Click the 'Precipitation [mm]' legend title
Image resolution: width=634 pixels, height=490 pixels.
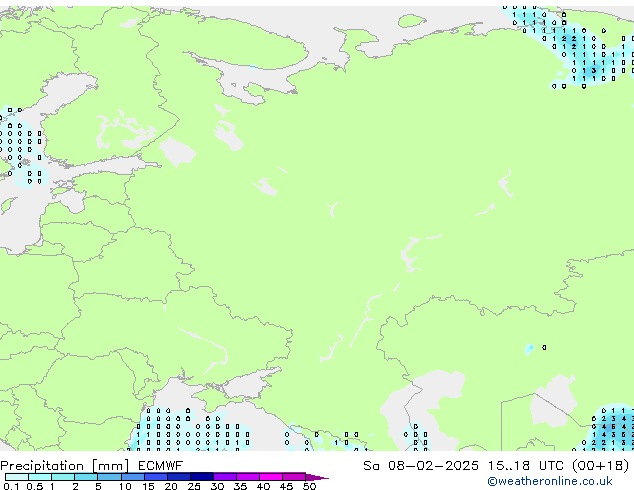pos(65,466)
